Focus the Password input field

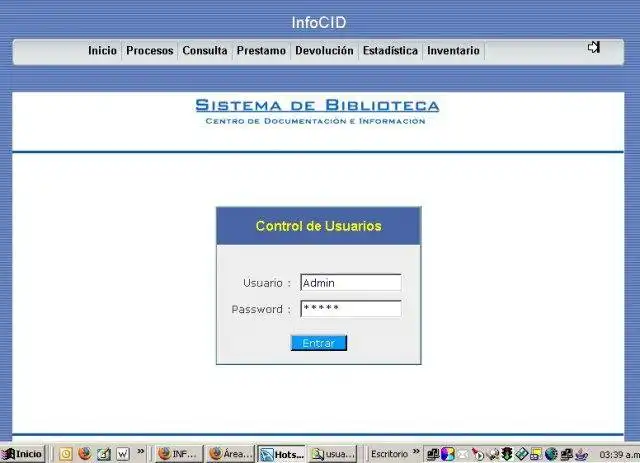(351, 309)
